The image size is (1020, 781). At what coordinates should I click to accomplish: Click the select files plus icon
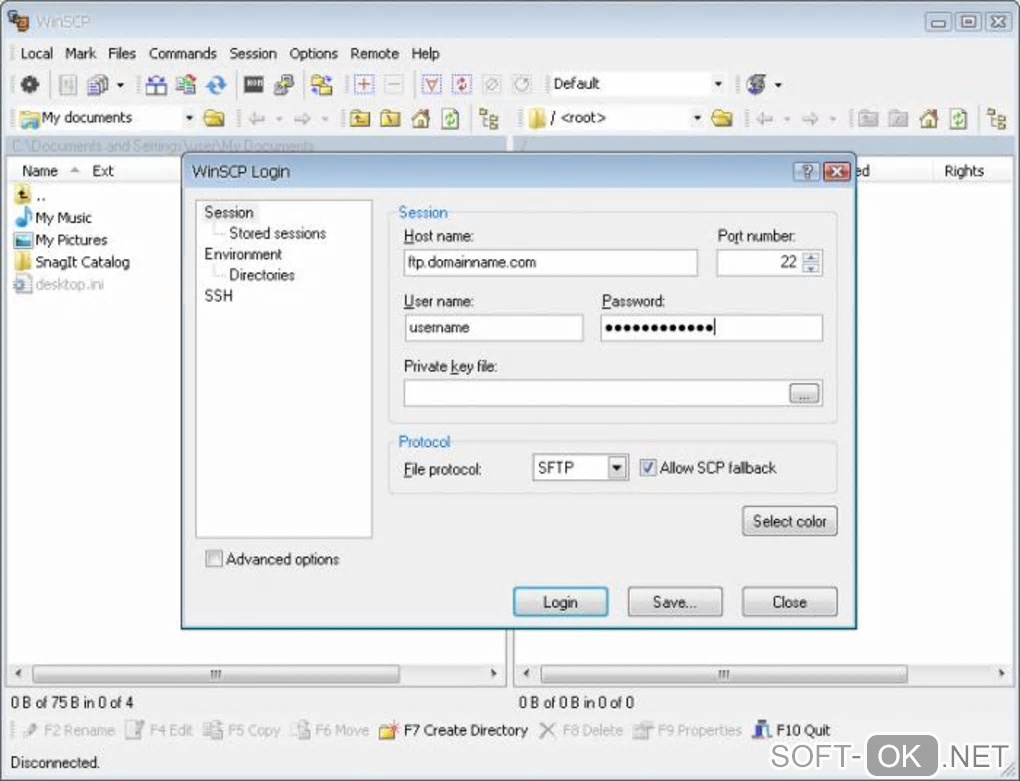point(364,85)
